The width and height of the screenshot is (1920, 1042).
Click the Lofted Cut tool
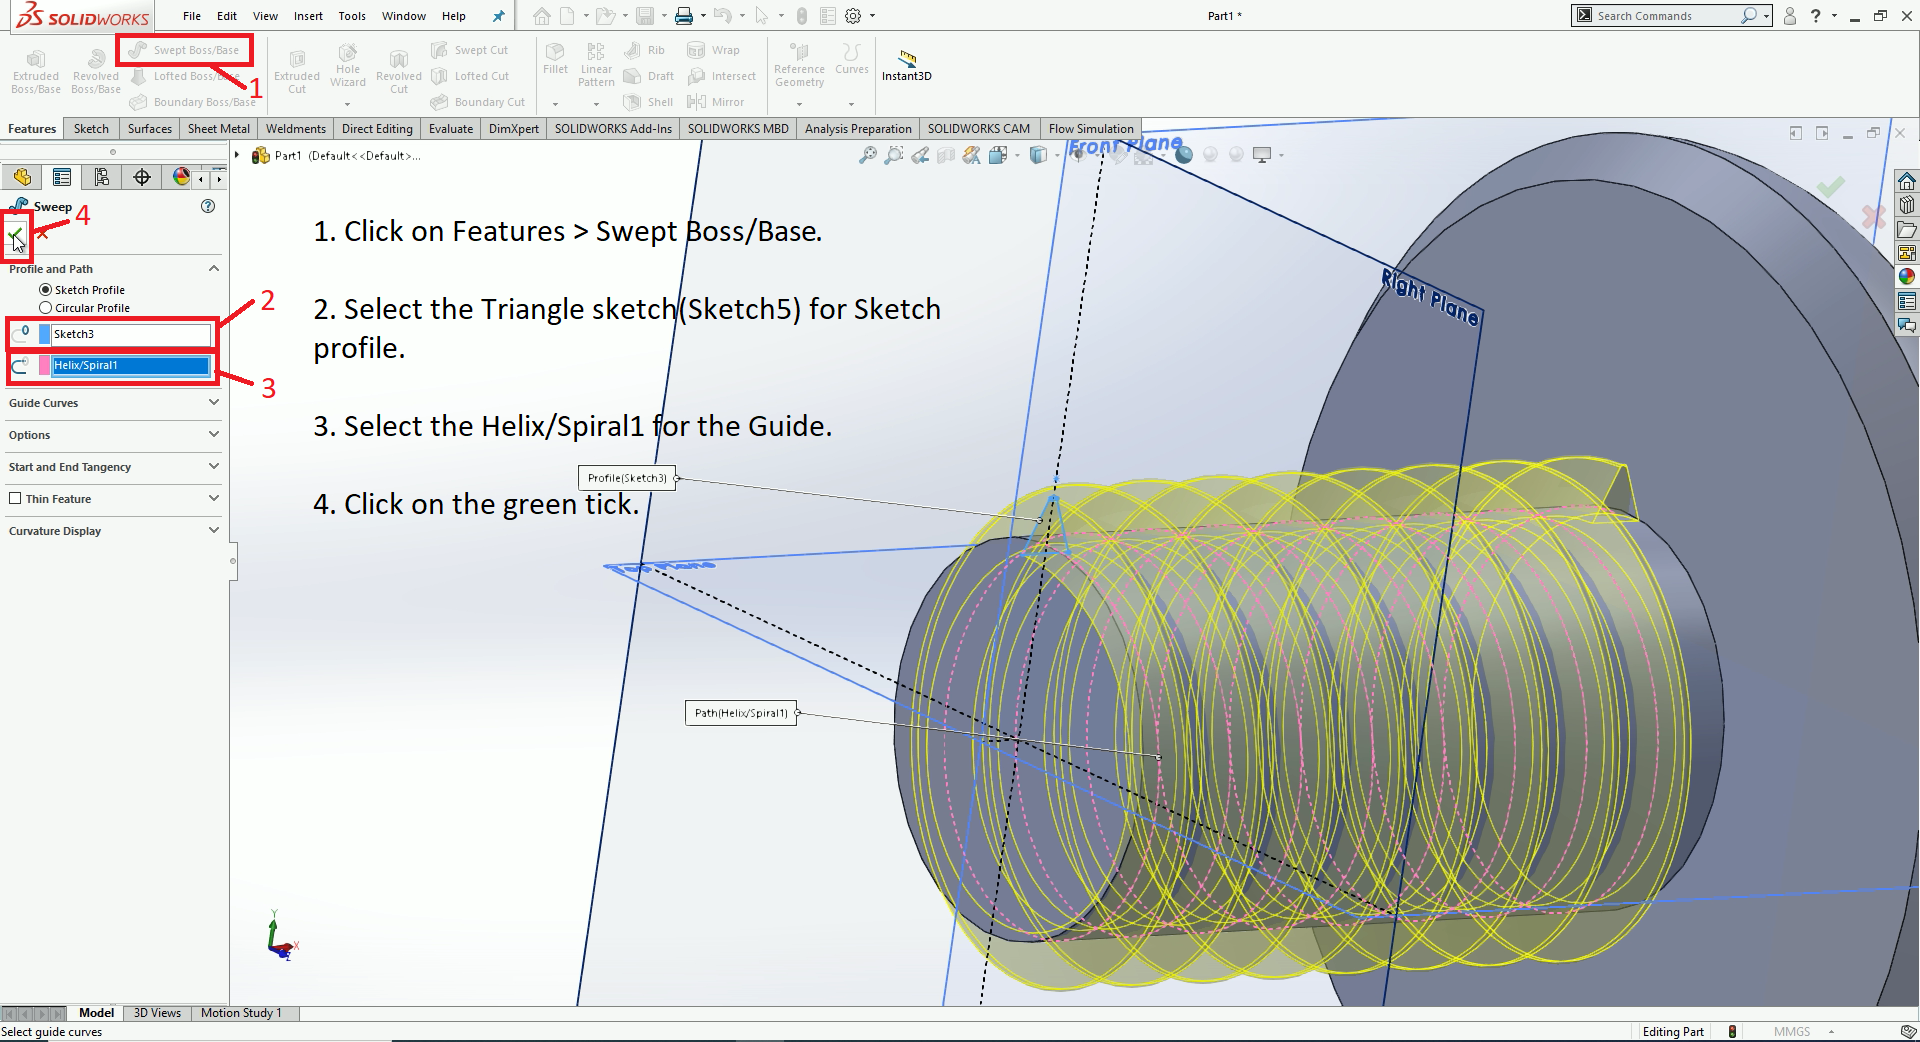tap(470, 76)
